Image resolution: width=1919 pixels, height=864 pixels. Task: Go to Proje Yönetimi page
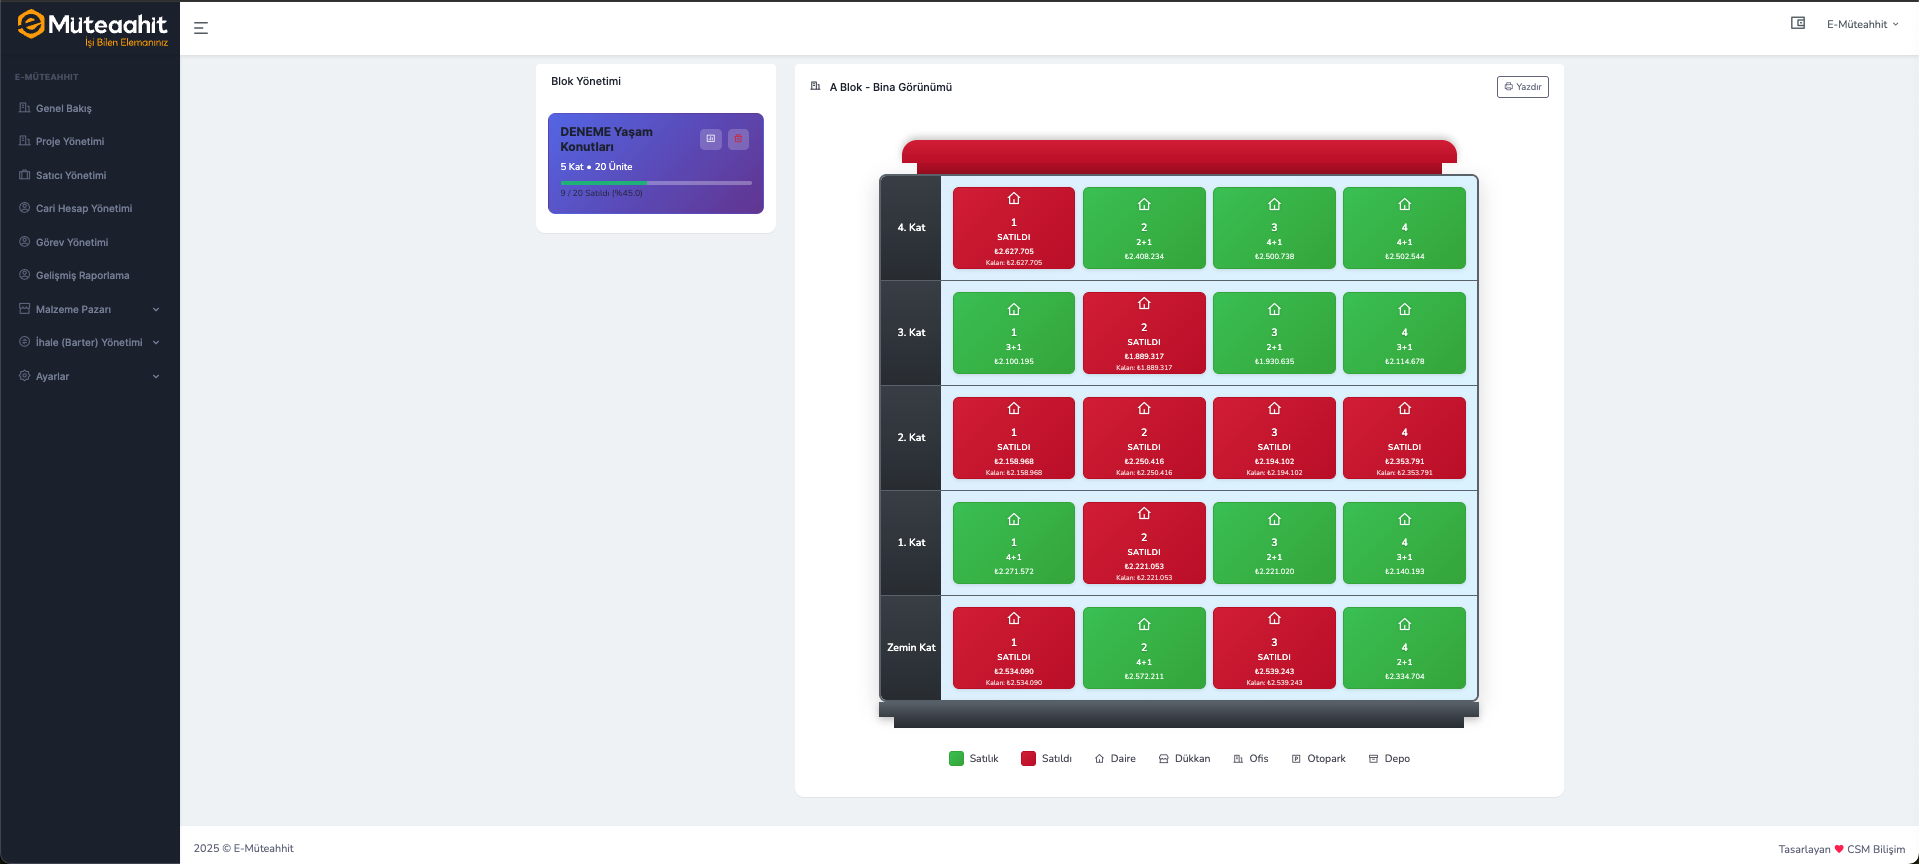coord(70,141)
